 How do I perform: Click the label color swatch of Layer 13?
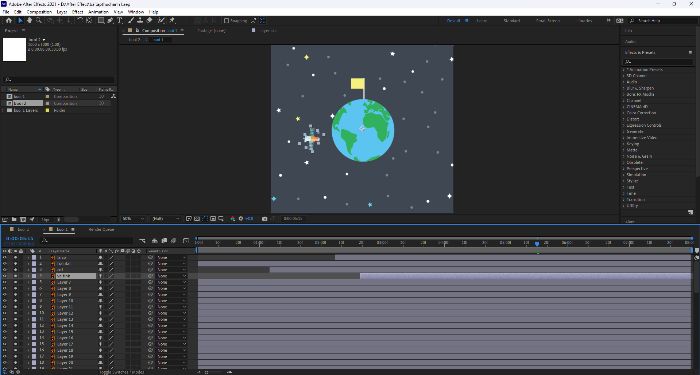point(34,319)
